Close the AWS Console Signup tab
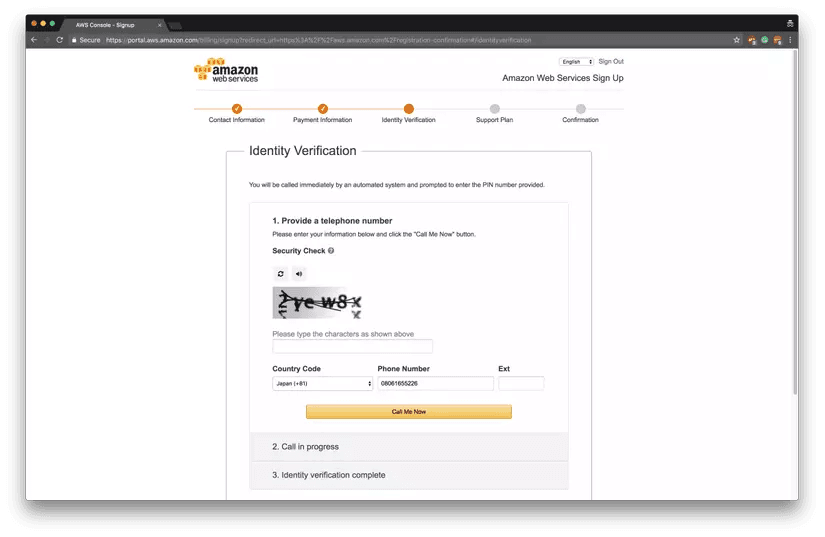Viewport: 825px width, 537px height. (159, 25)
